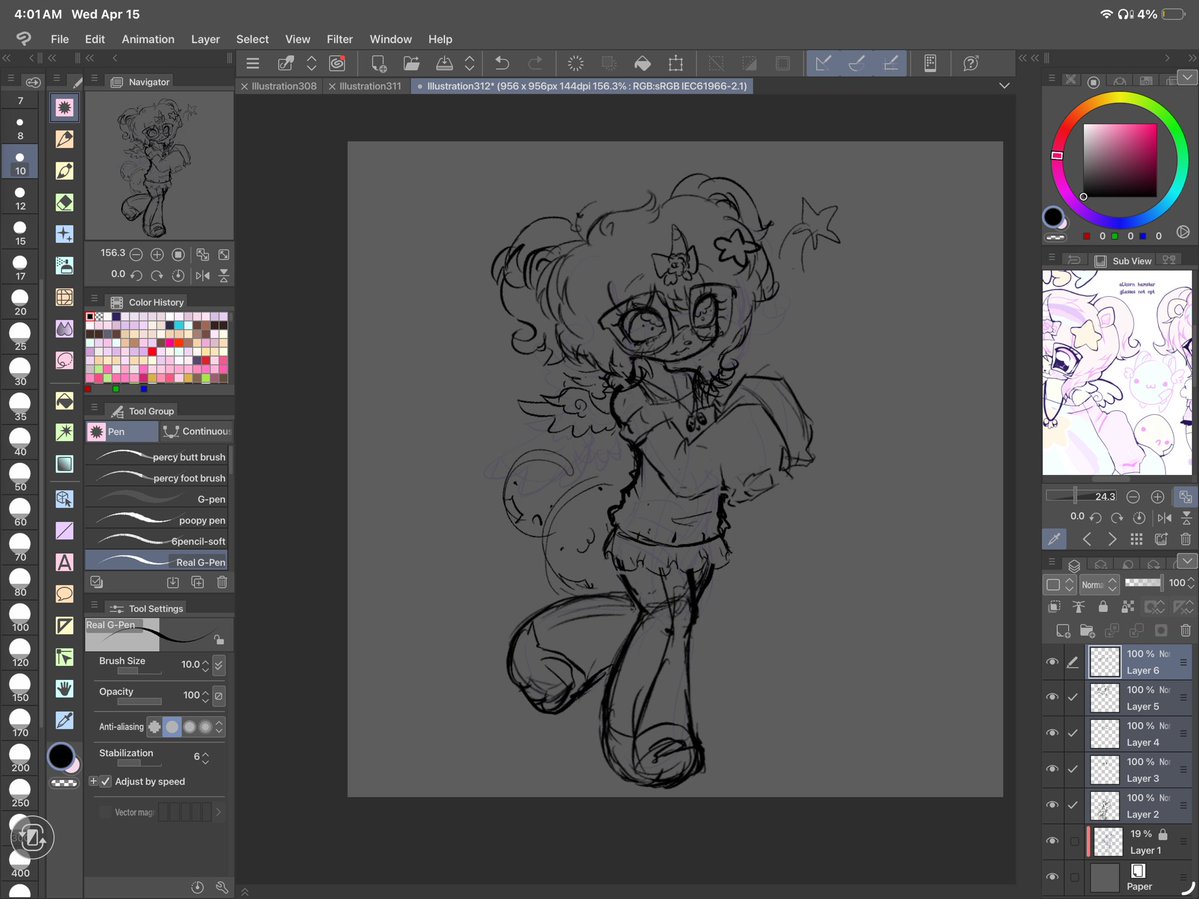Hide Layer 4 with its eye icon
The width and height of the screenshot is (1199, 899).
point(1052,733)
